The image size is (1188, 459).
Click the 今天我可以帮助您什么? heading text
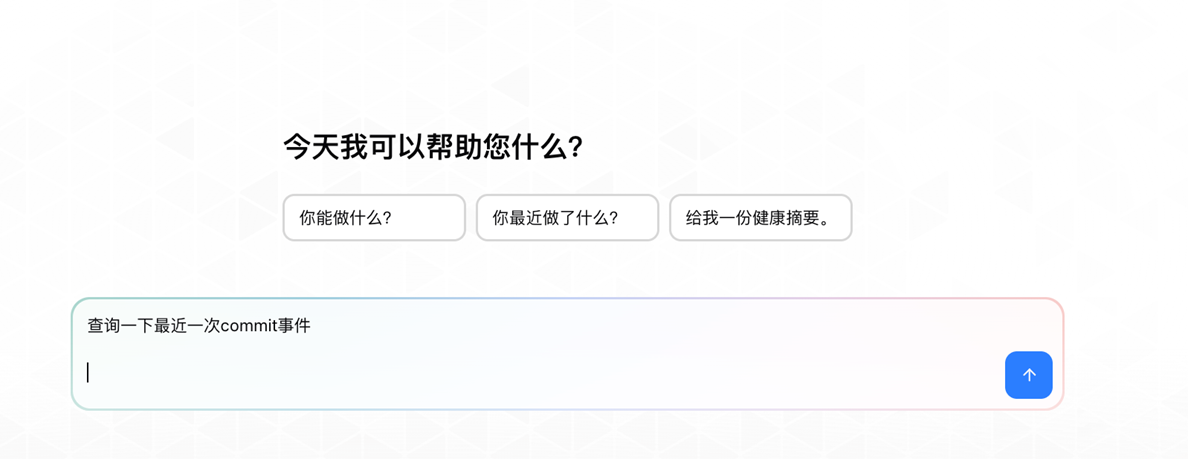coord(433,148)
